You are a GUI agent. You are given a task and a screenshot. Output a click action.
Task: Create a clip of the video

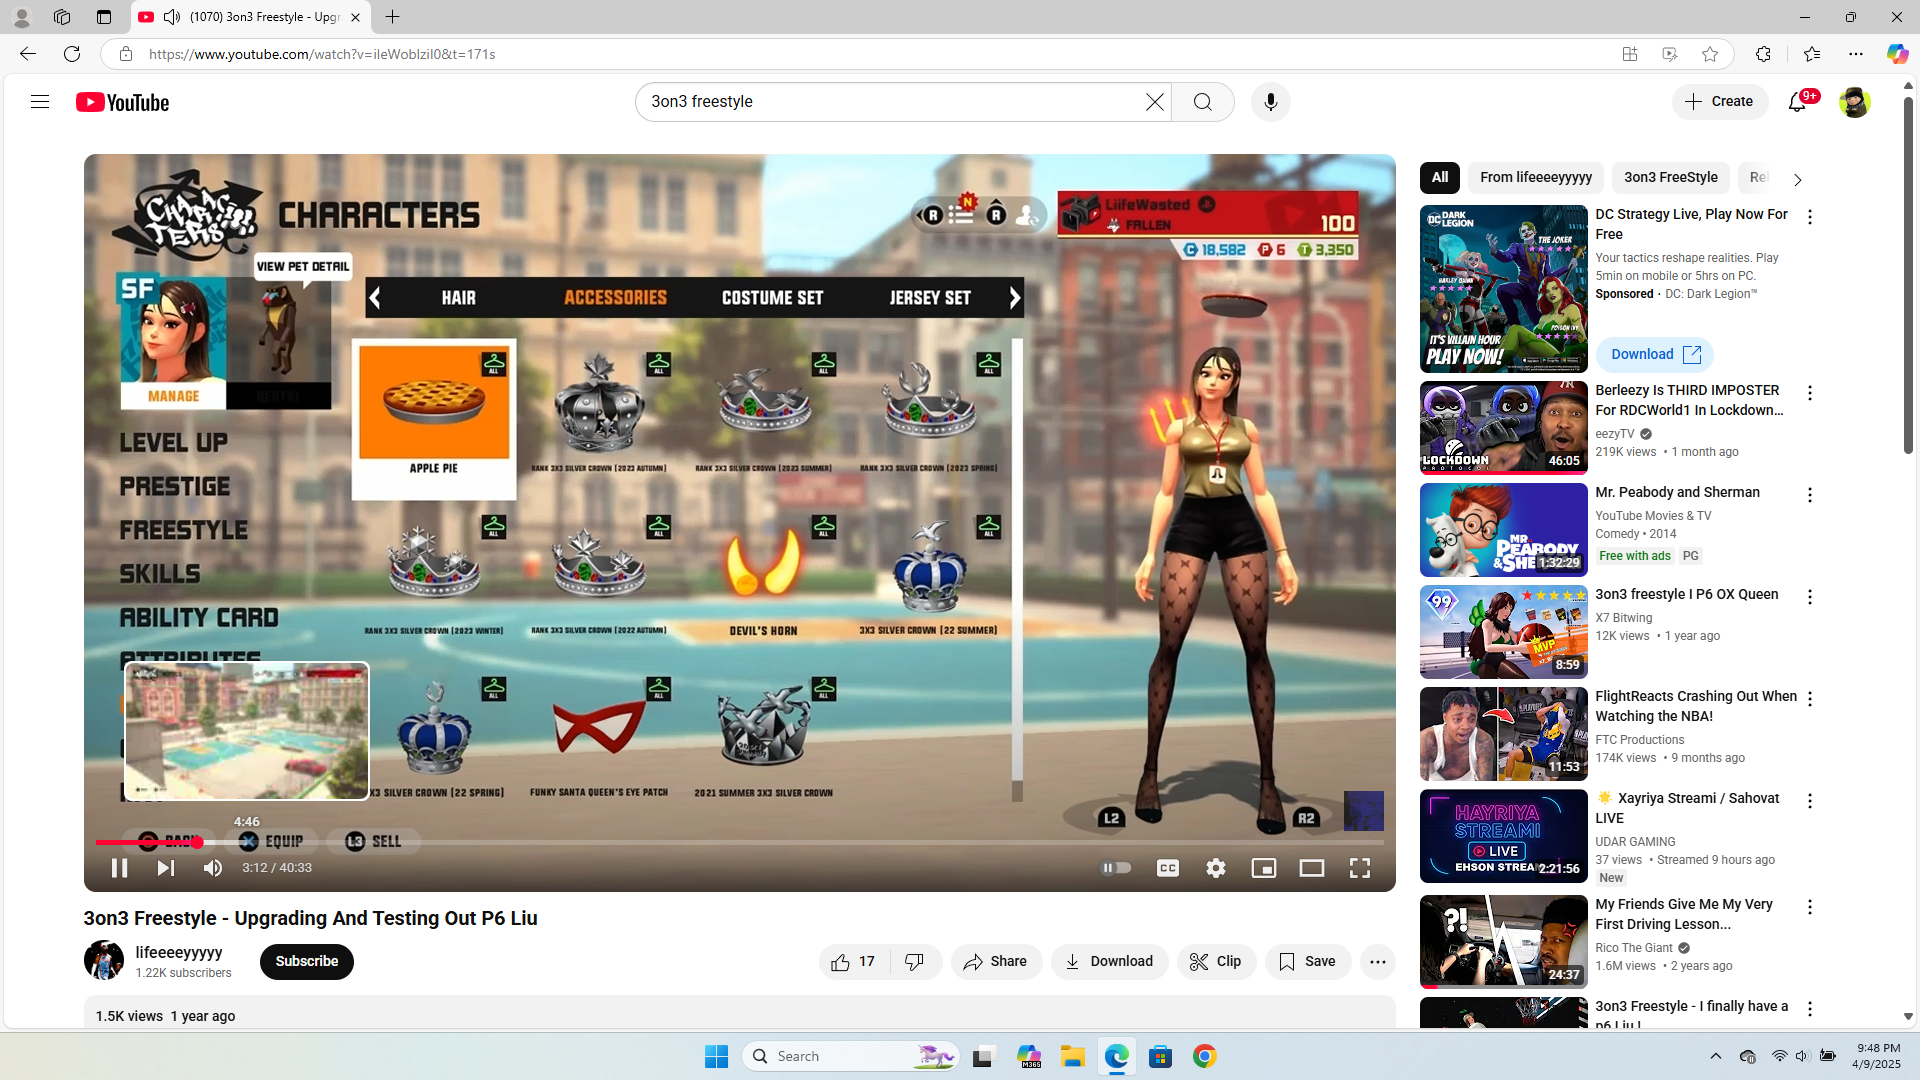click(x=1216, y=962)
